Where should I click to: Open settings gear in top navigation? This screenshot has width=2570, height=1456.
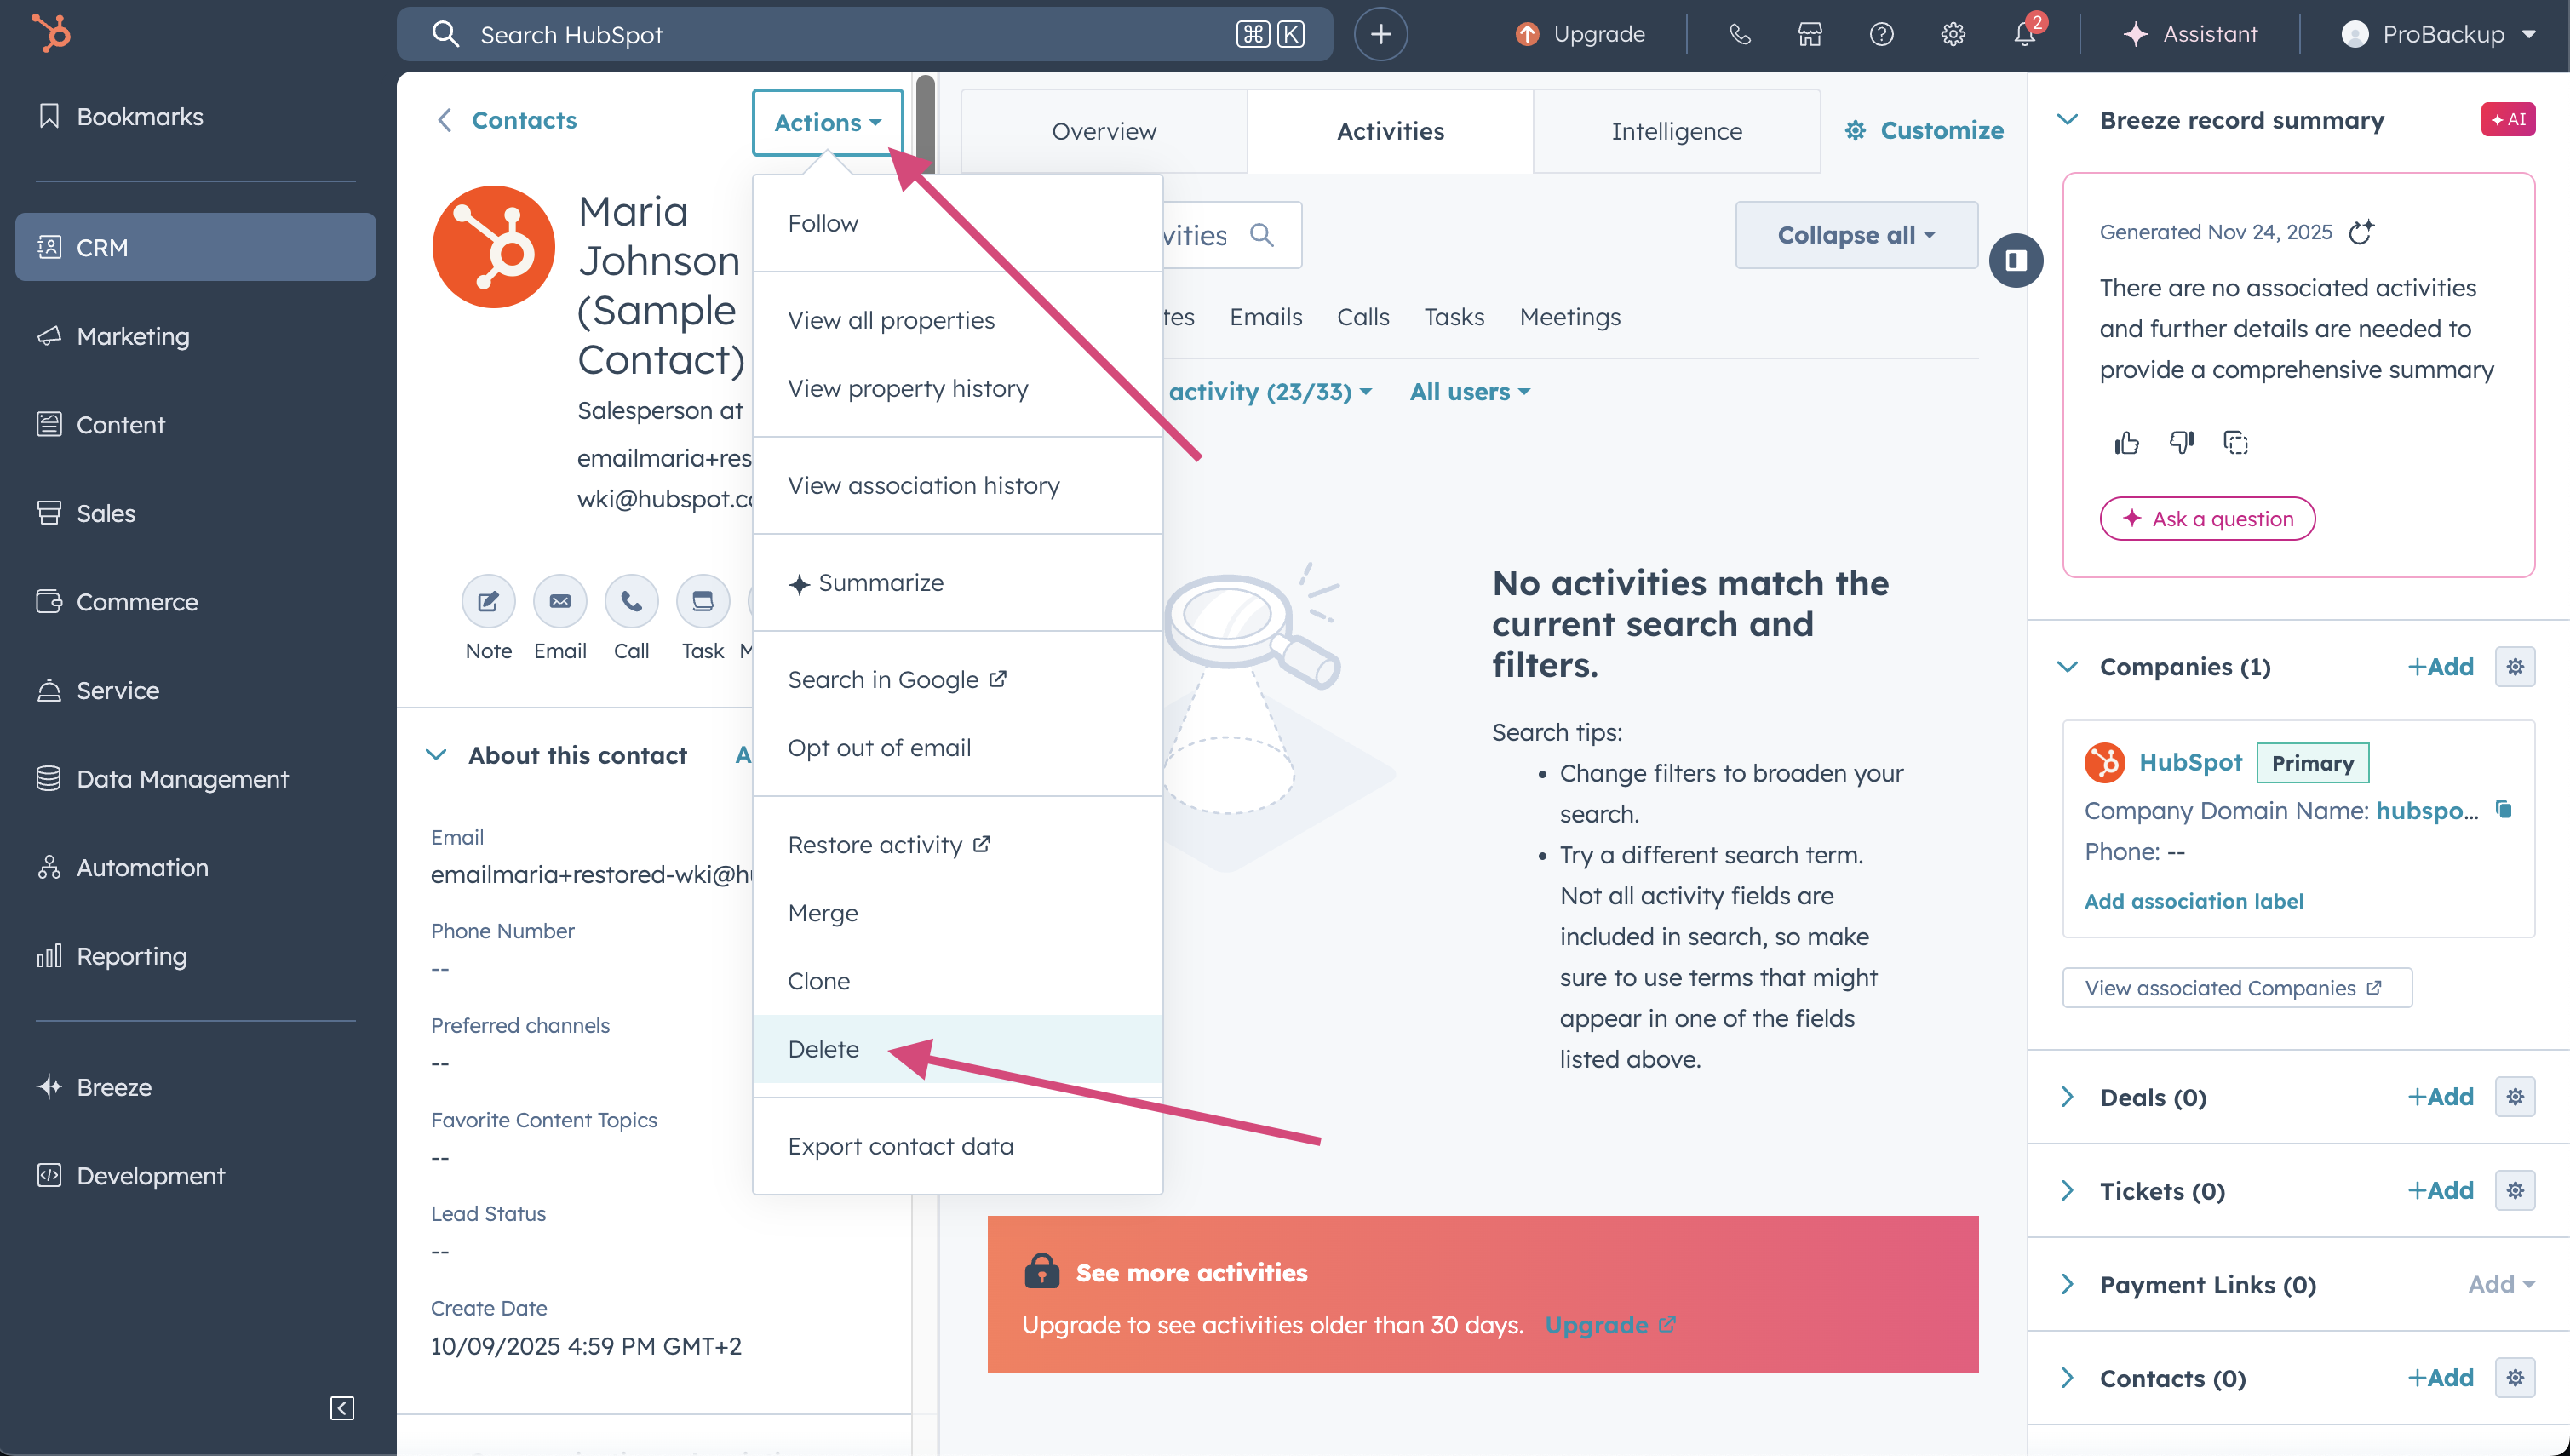[x=1952, y=35]
